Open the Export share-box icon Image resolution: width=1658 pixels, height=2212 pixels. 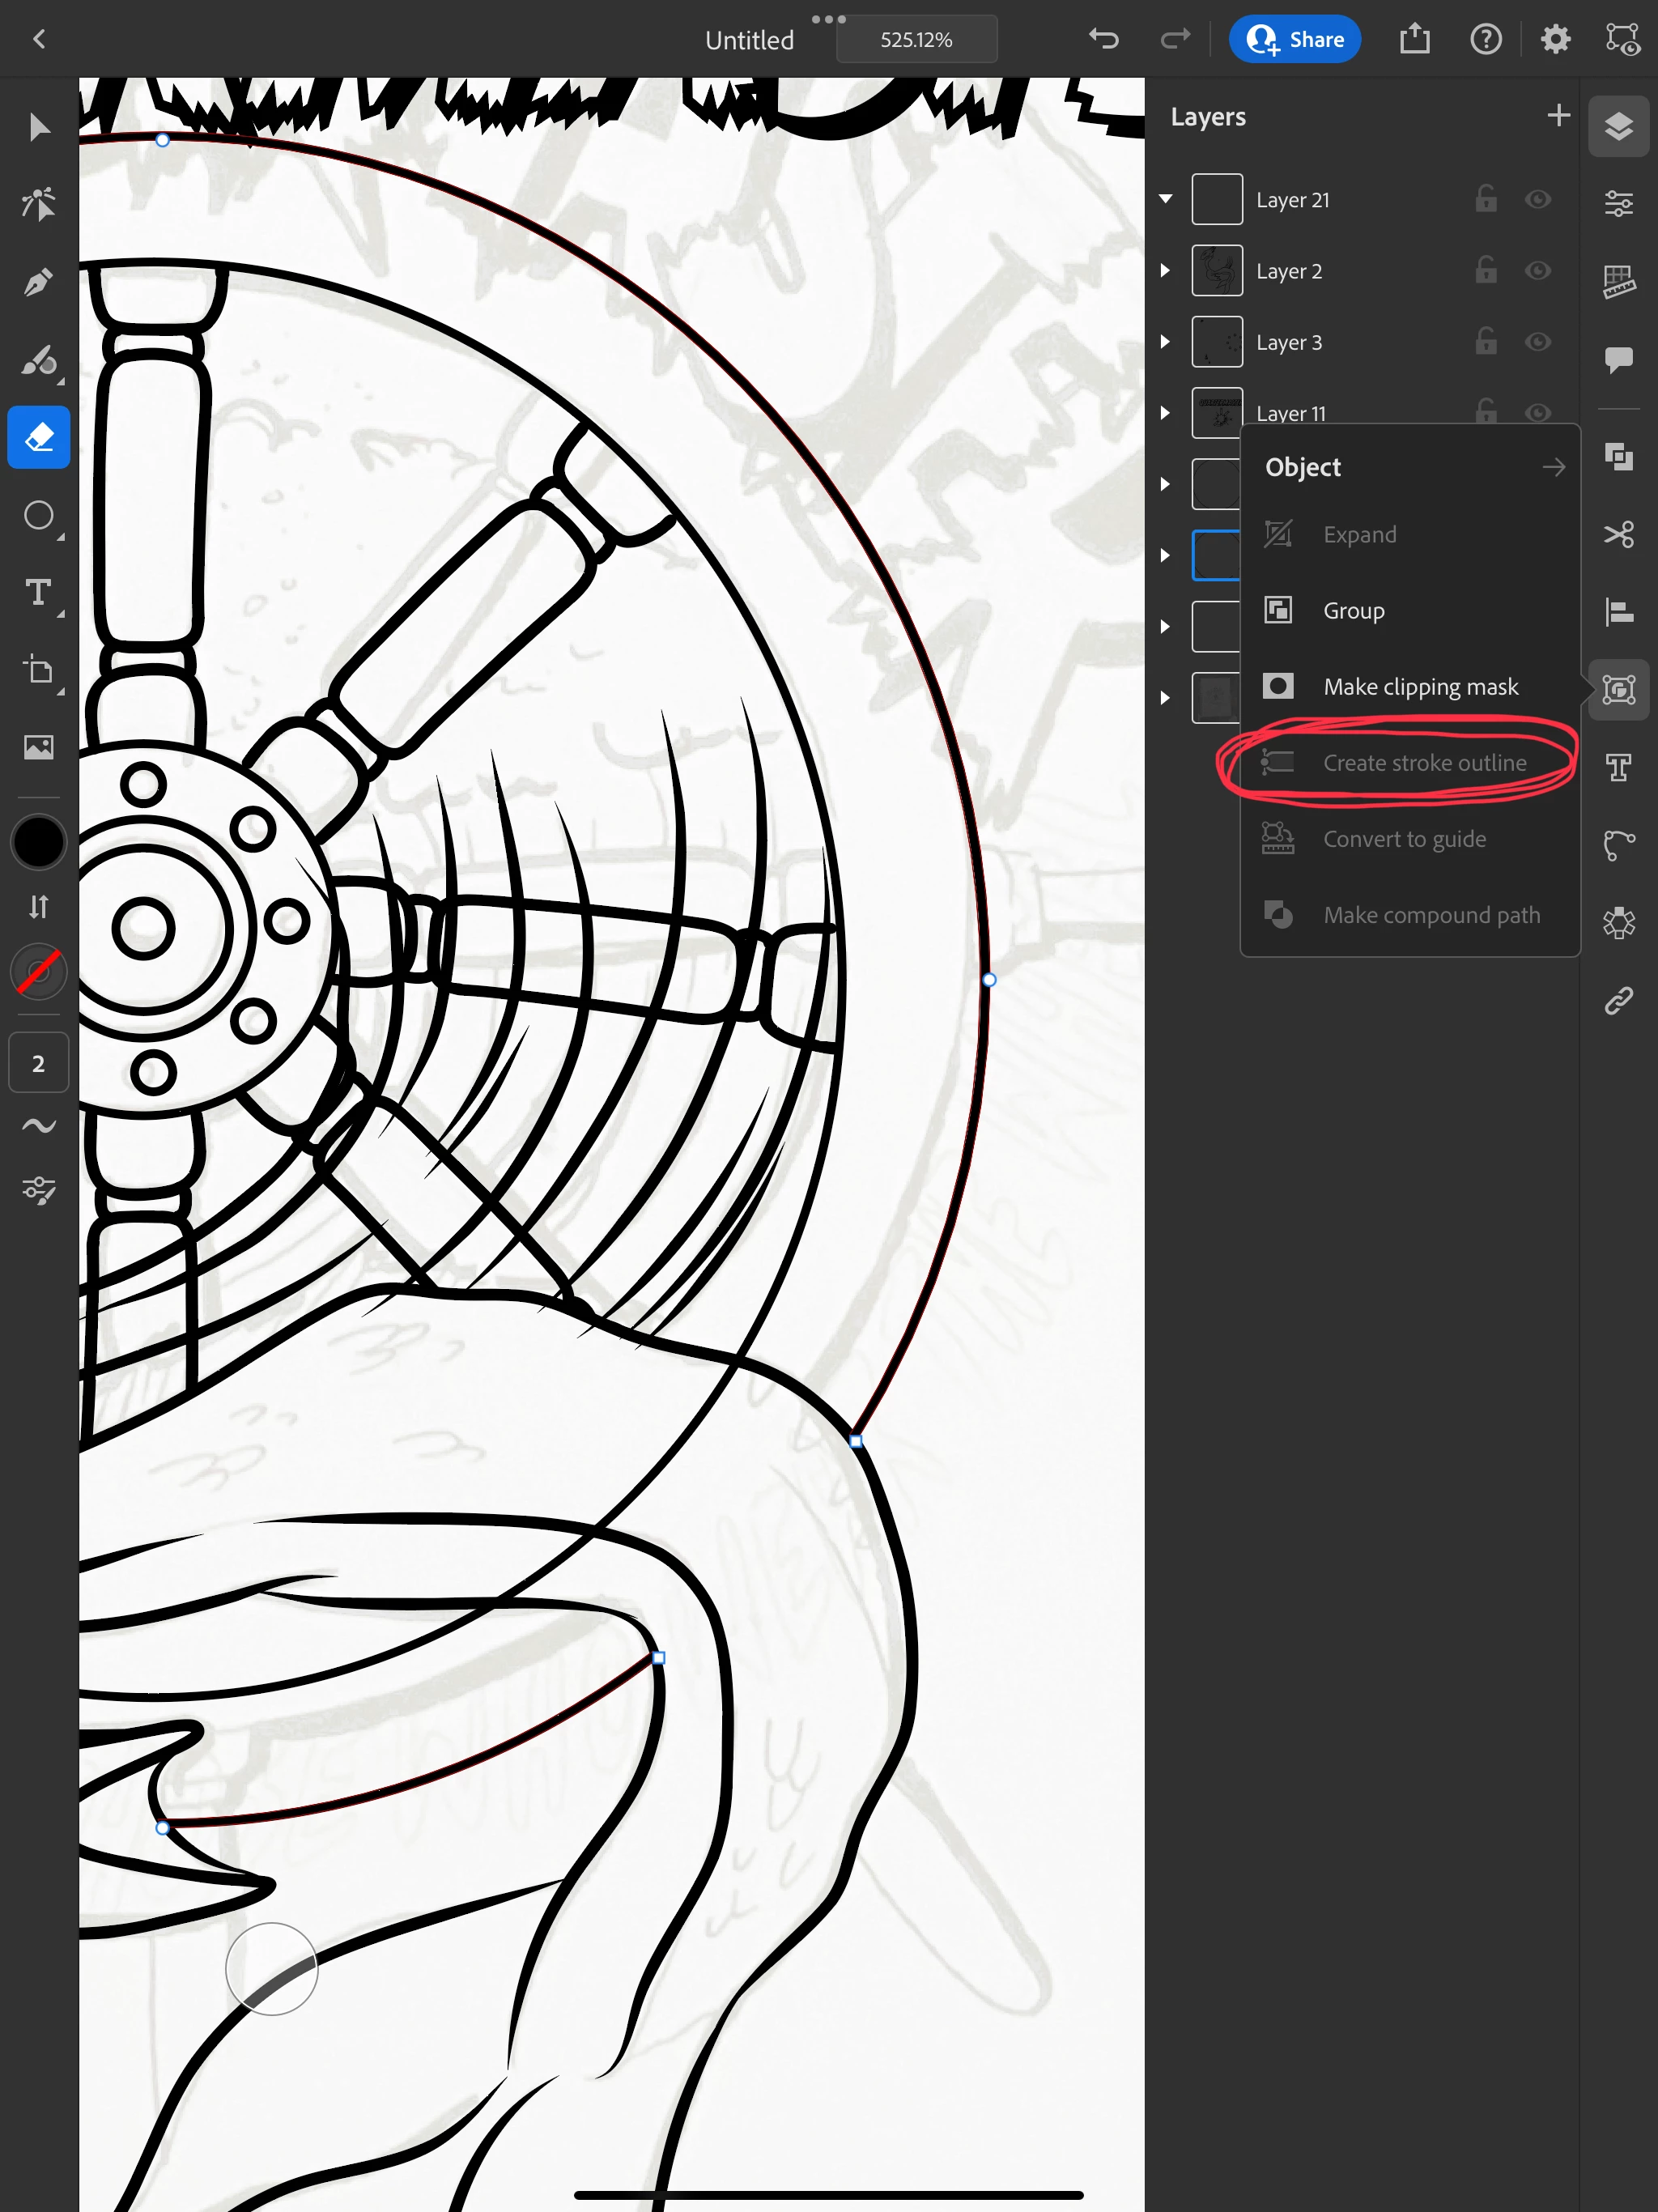(1414, 39)
